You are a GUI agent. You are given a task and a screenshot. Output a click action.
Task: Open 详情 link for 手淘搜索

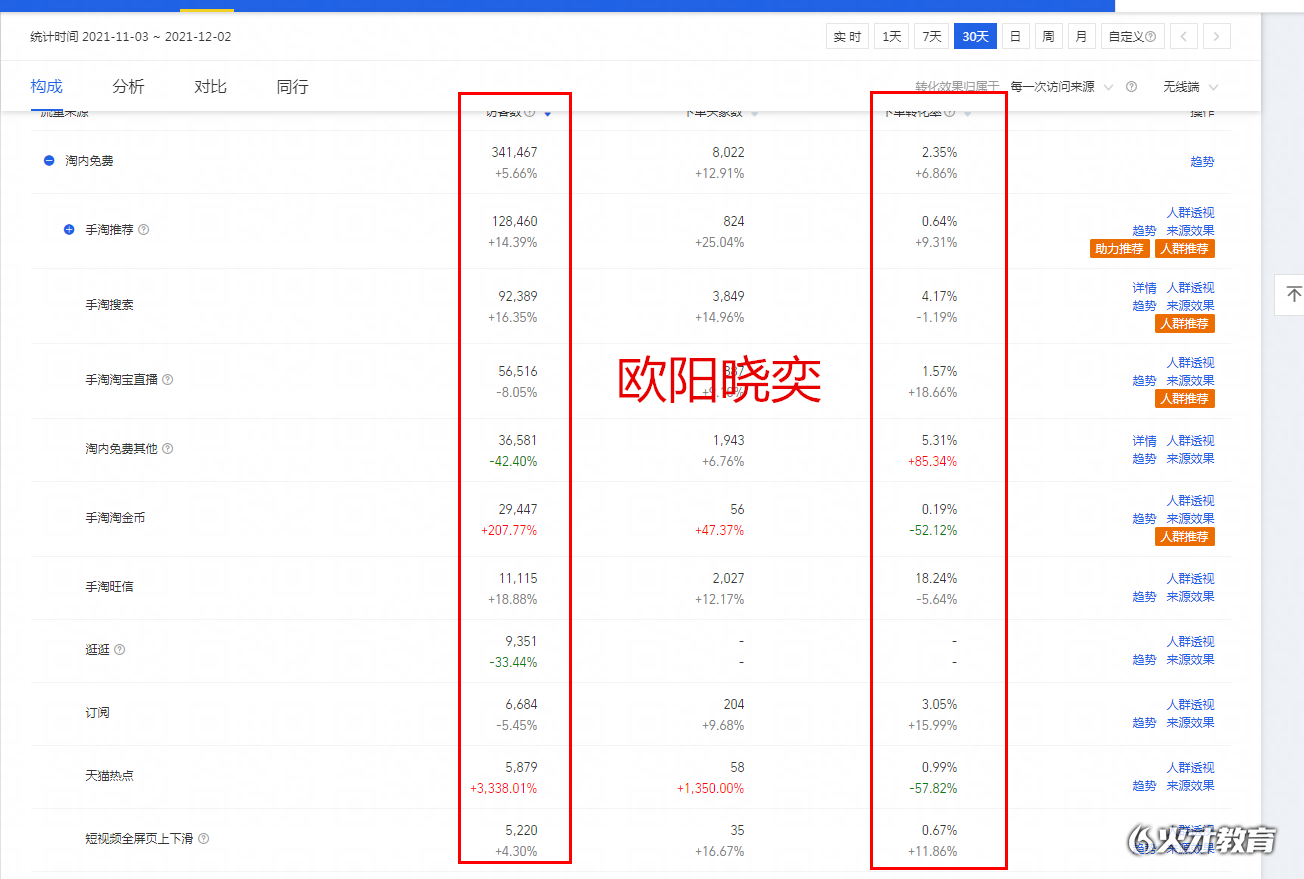click(1144, 288)
